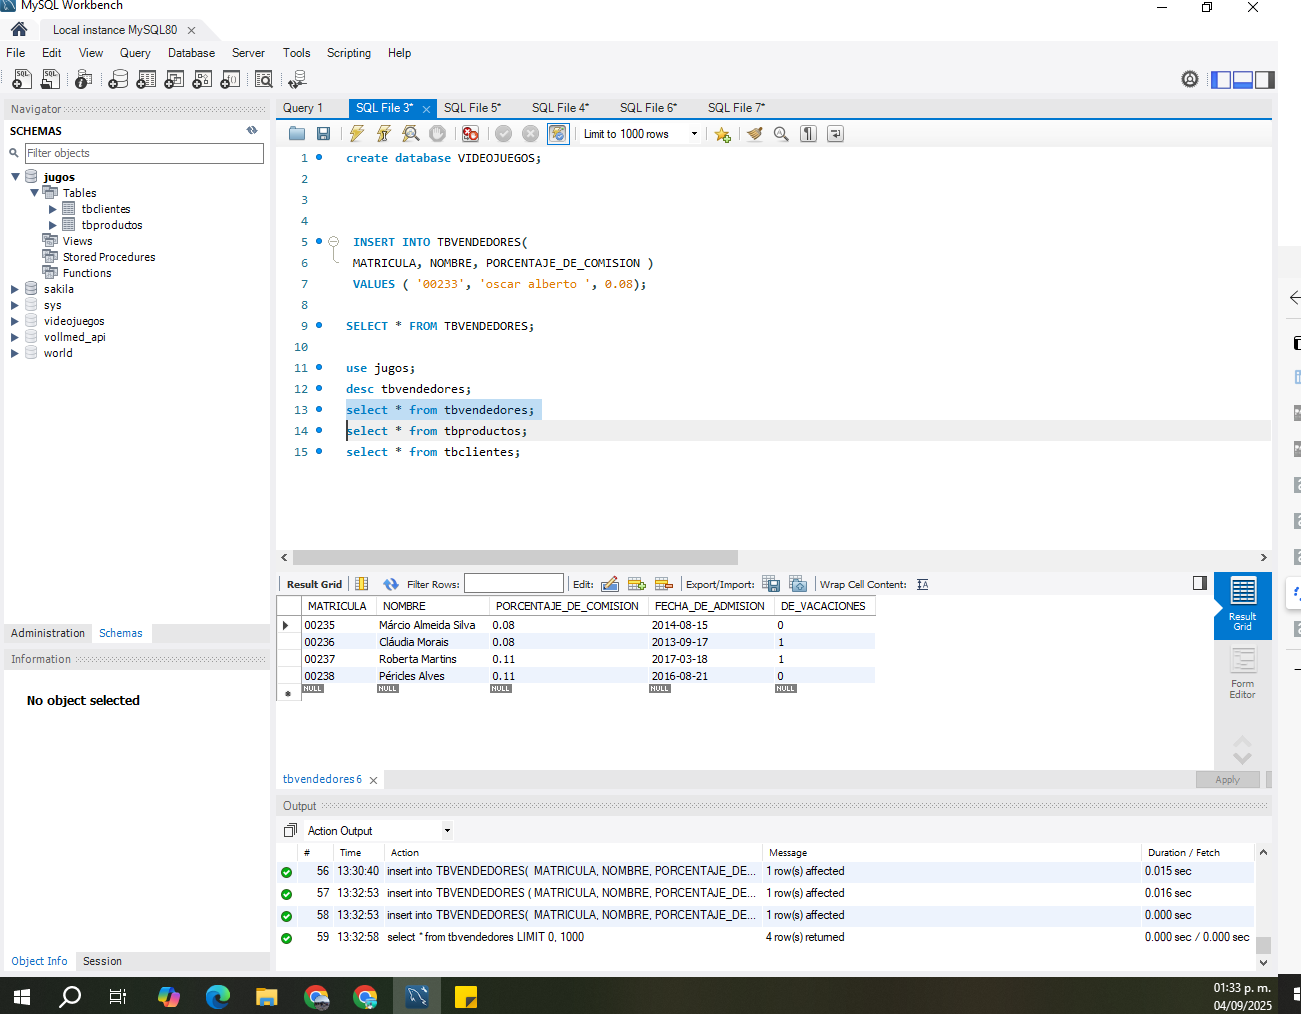Toggle wrap cell content in grid
This screenshot has width=1301, height=1014.
(922, 584)
